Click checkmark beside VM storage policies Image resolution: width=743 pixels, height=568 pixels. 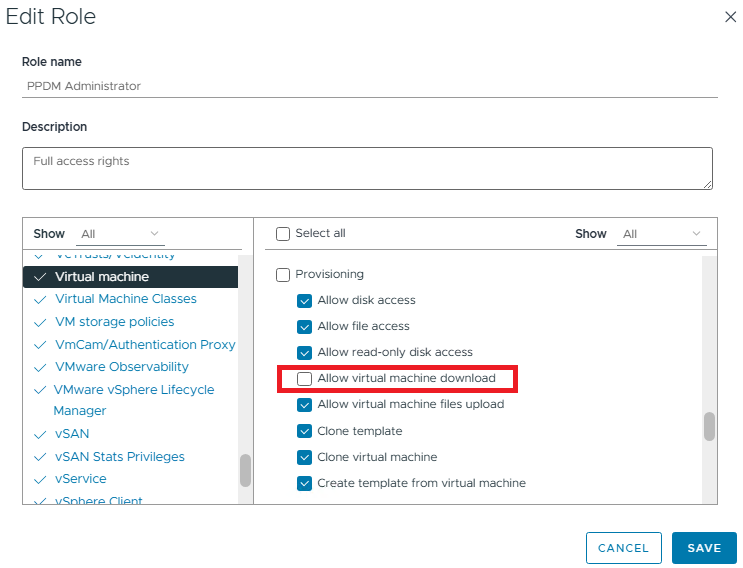40,322
